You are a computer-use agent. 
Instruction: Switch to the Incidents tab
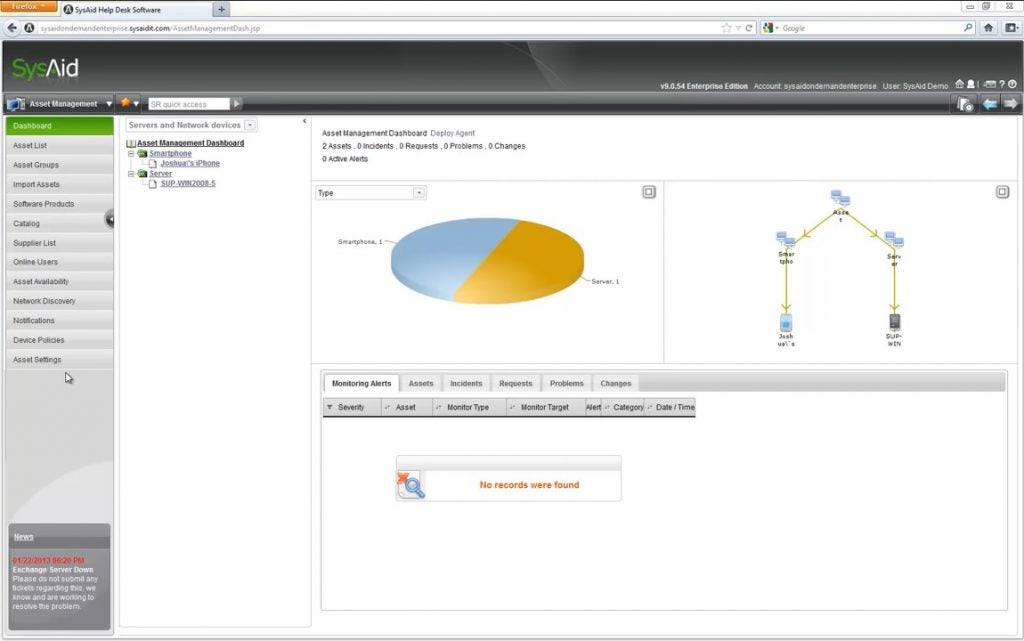point(466,383)
